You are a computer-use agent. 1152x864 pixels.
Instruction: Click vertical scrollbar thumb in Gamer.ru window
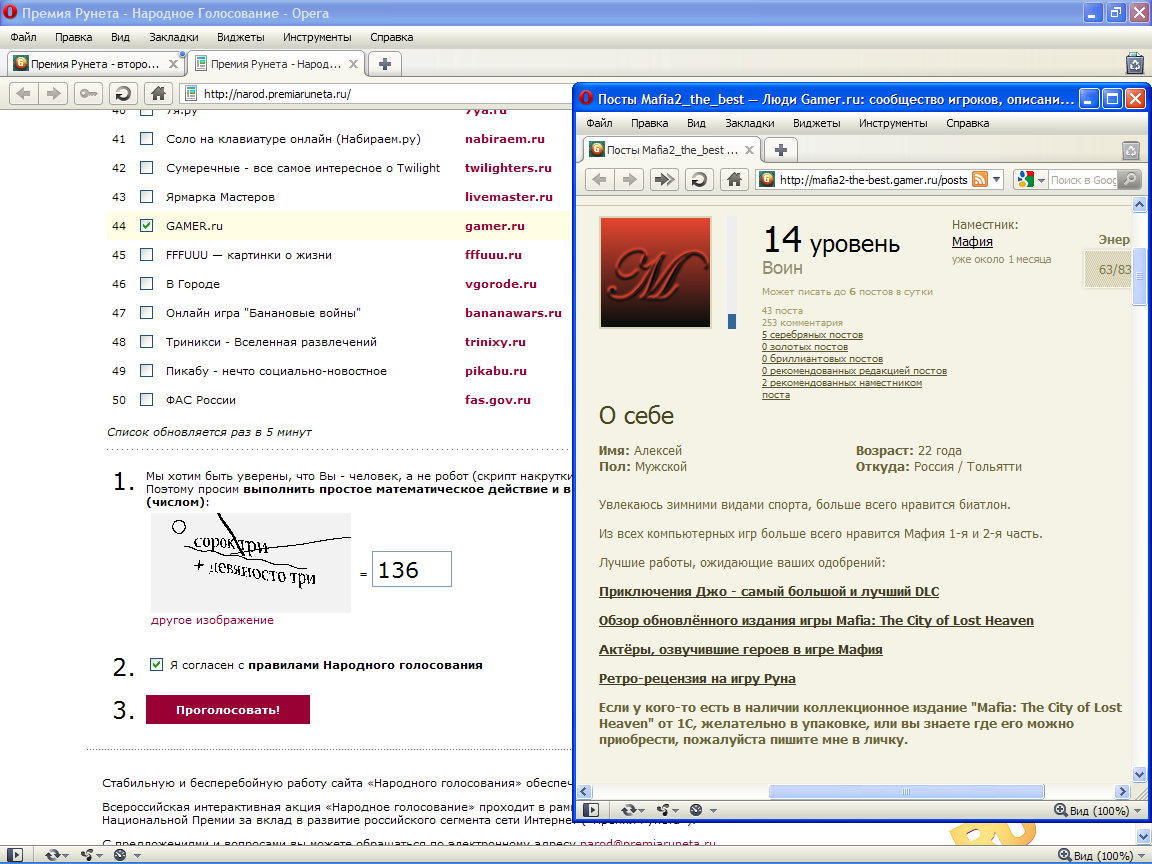(1140, 276)
